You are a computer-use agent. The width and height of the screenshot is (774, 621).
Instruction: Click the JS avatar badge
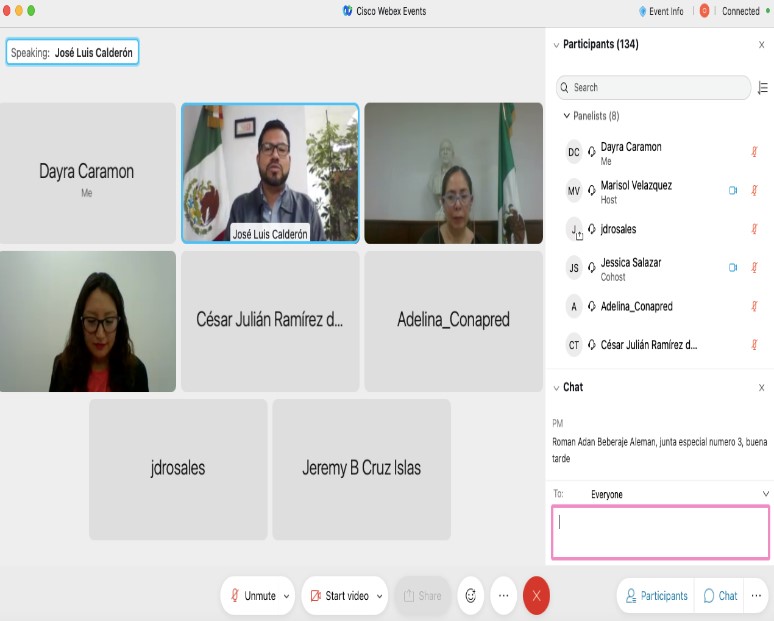[x=574, y=268]
